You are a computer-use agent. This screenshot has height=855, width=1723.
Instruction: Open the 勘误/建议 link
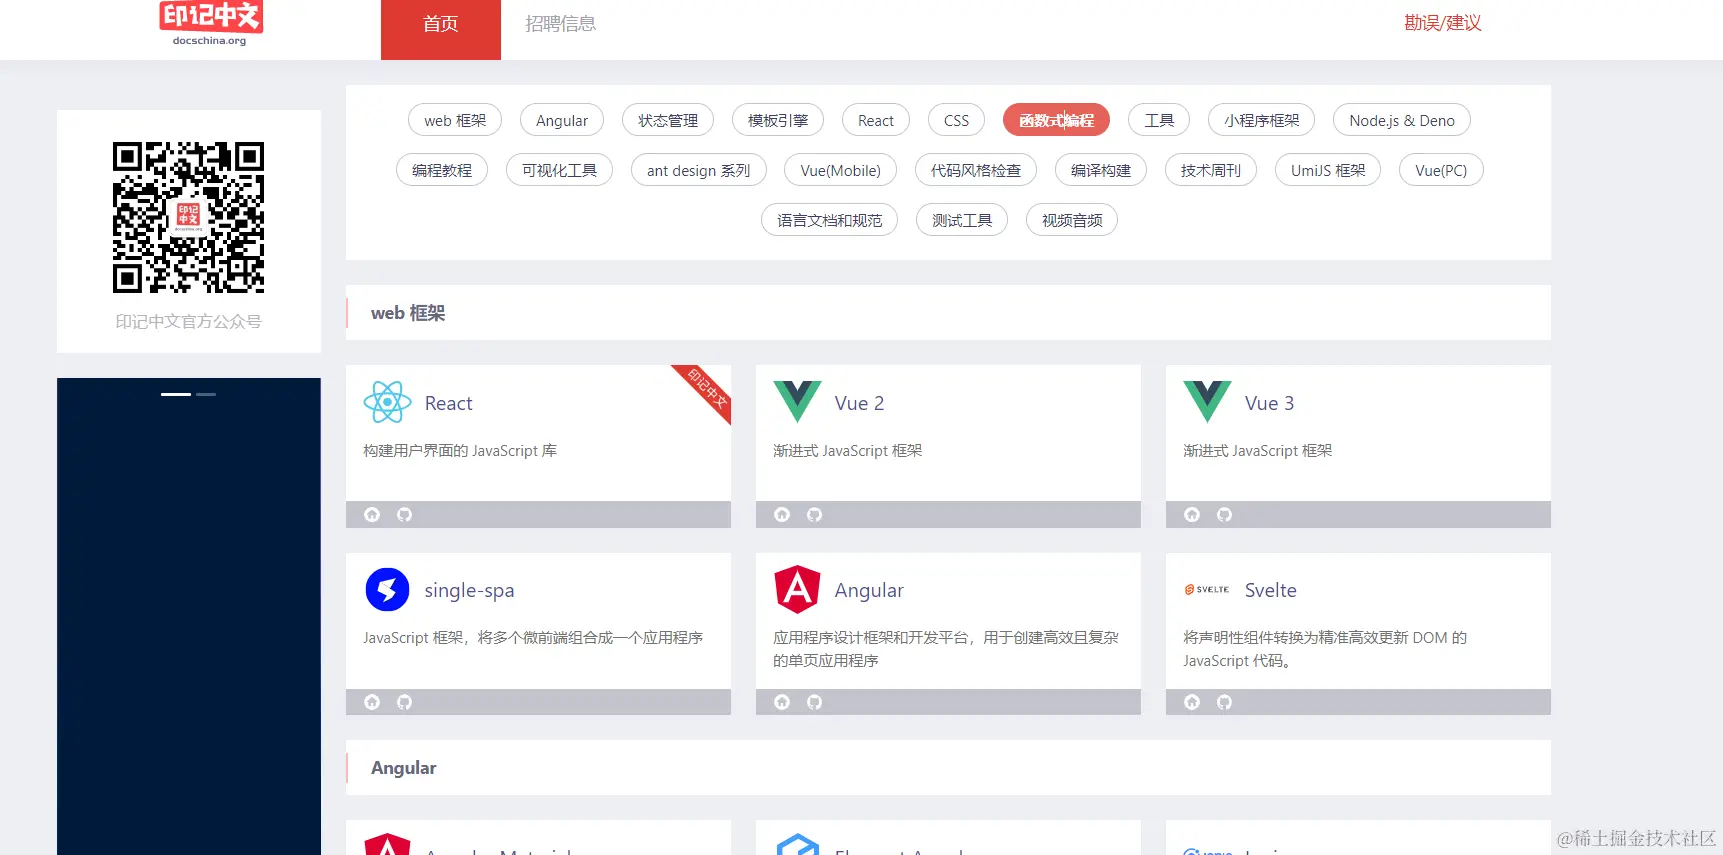tap(1443, 23)
